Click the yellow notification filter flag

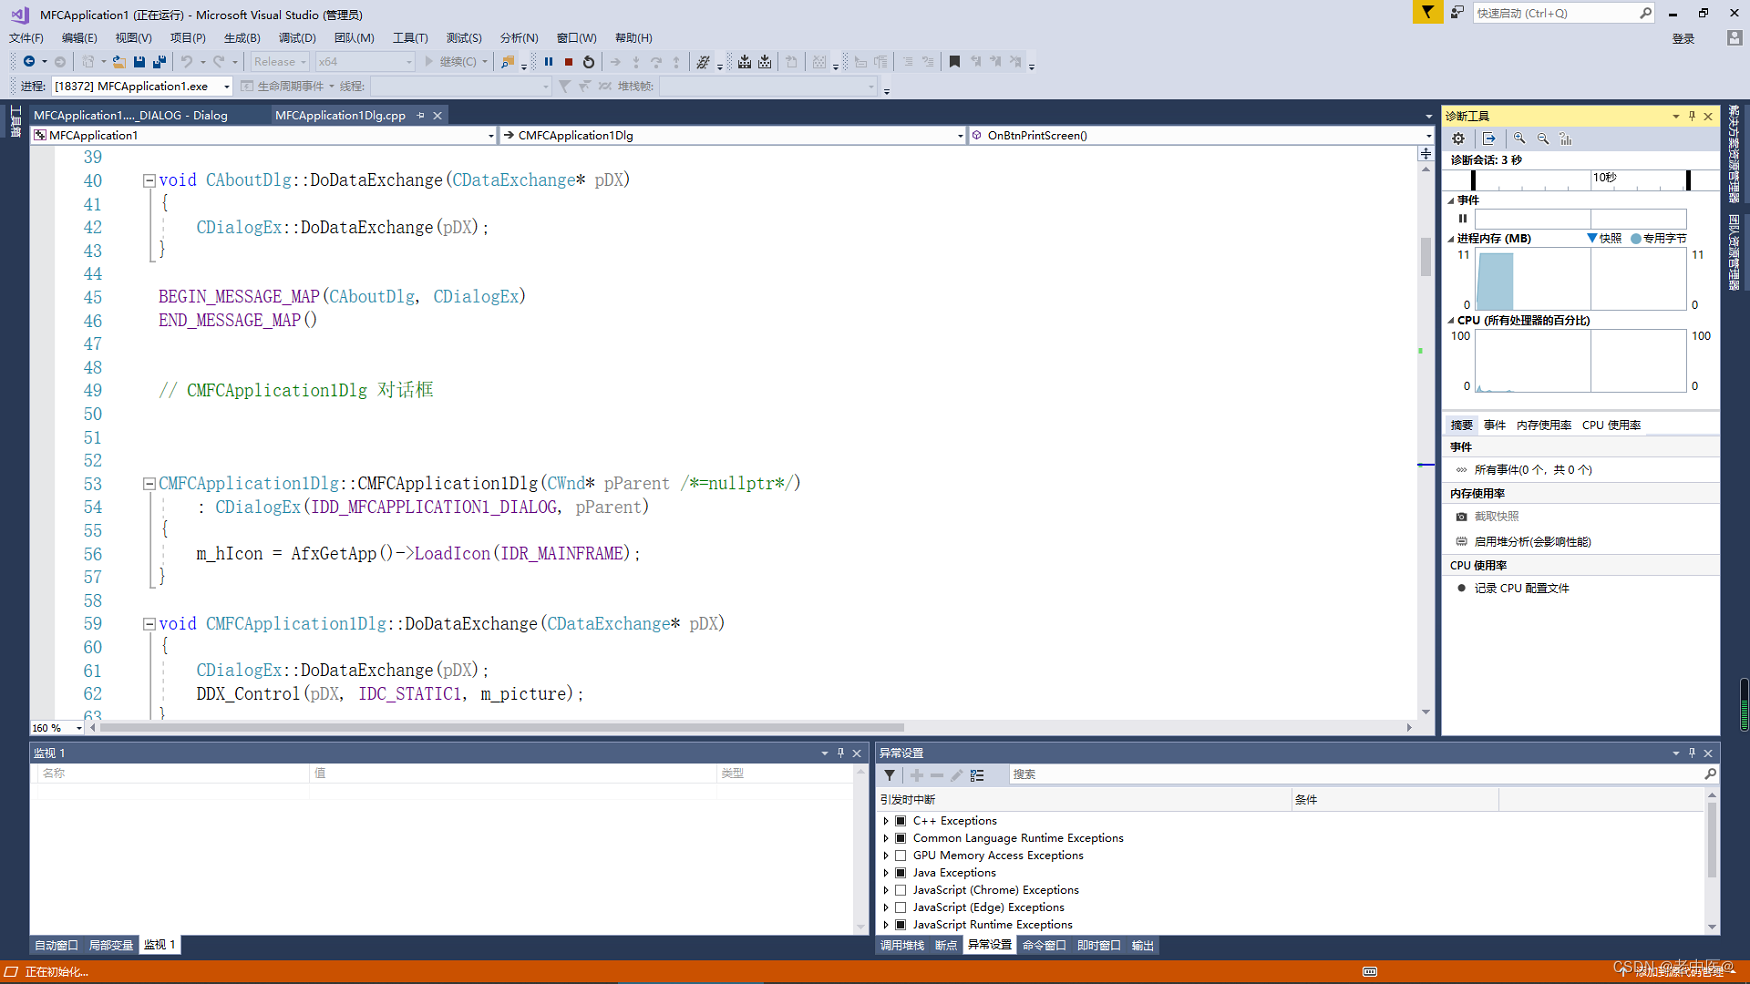[1427, 13]
